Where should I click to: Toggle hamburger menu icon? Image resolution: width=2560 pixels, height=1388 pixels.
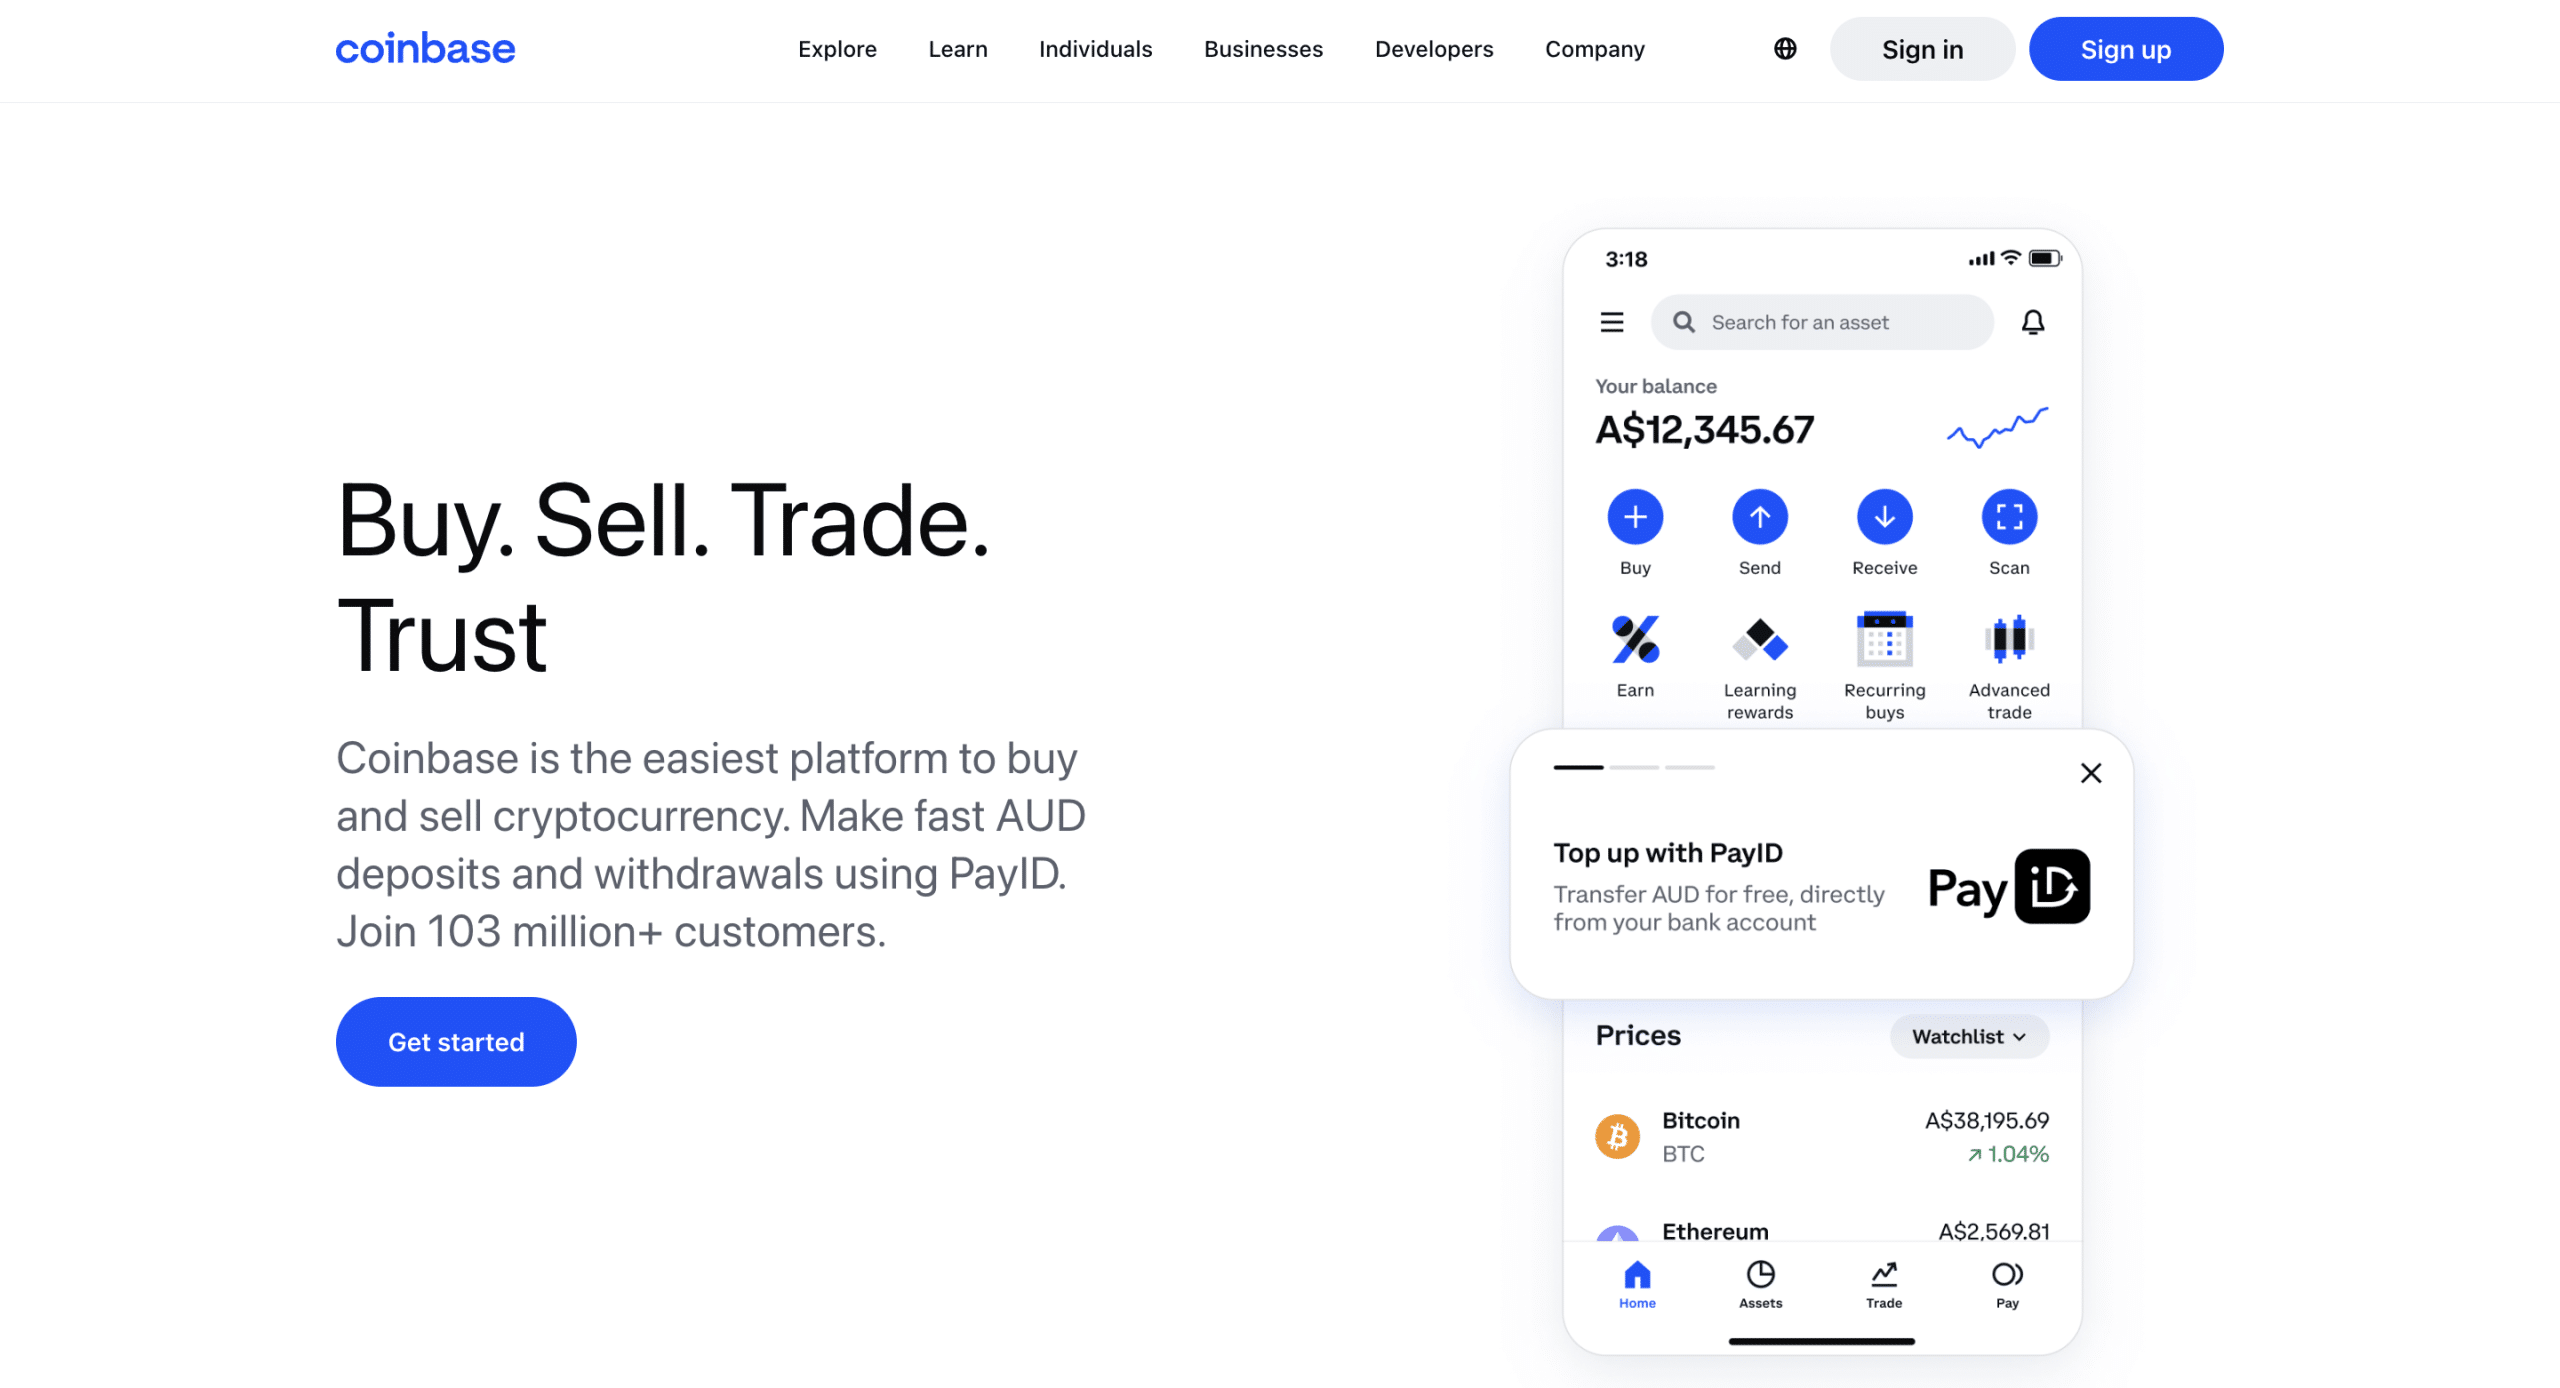coord(1612,321)
